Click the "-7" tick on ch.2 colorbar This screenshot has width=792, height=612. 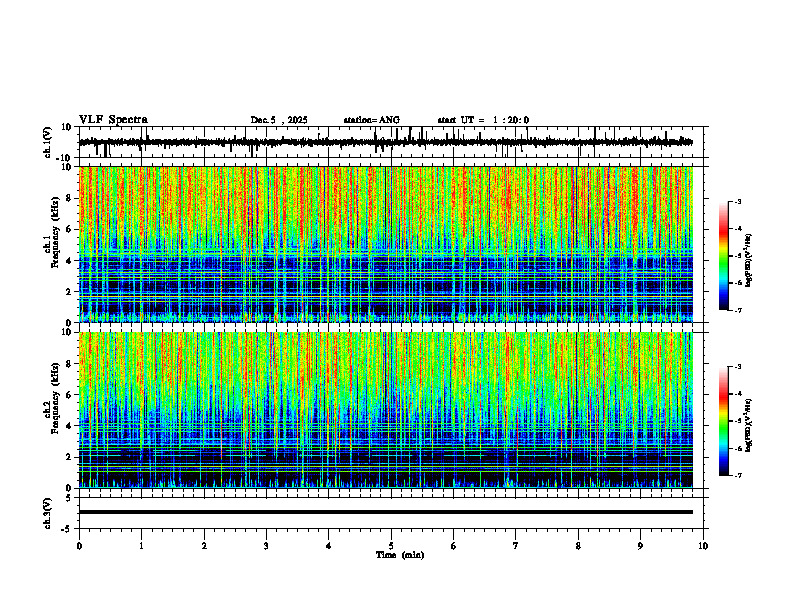point(737,476)
